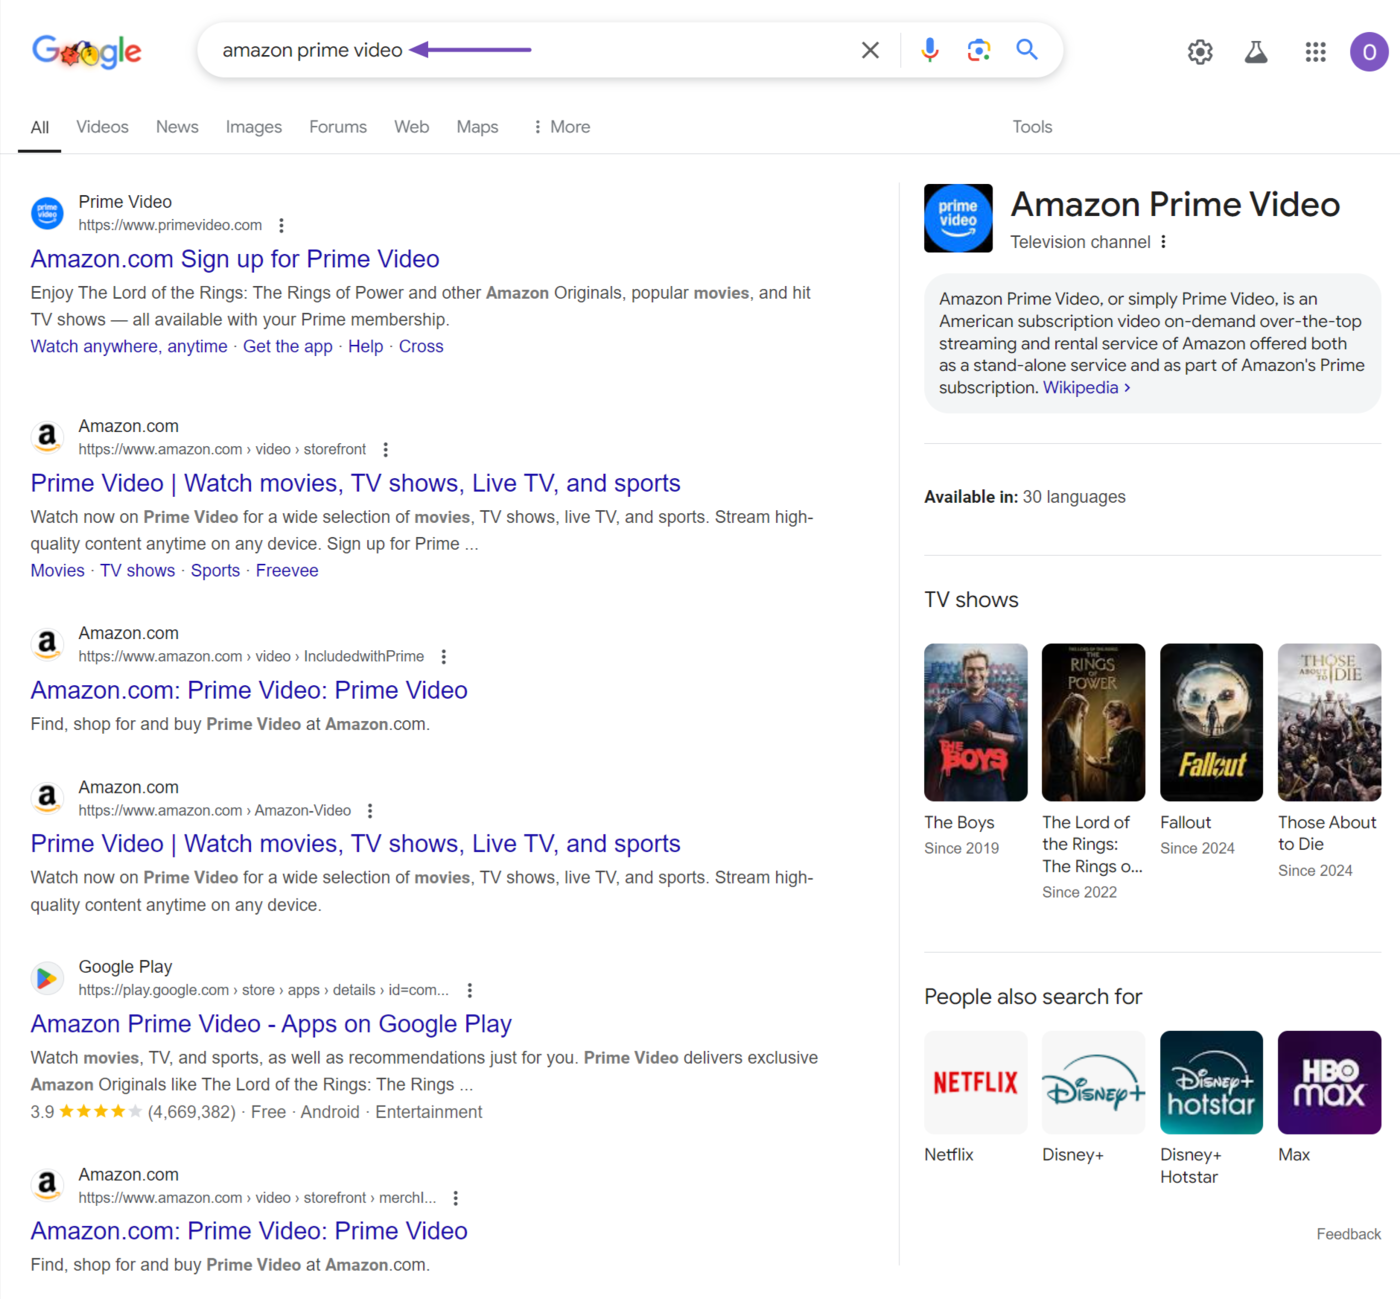Open knowledge panel Television channel options
The height and width of the screenshot is (1299, 1400).
point(1163,242)
